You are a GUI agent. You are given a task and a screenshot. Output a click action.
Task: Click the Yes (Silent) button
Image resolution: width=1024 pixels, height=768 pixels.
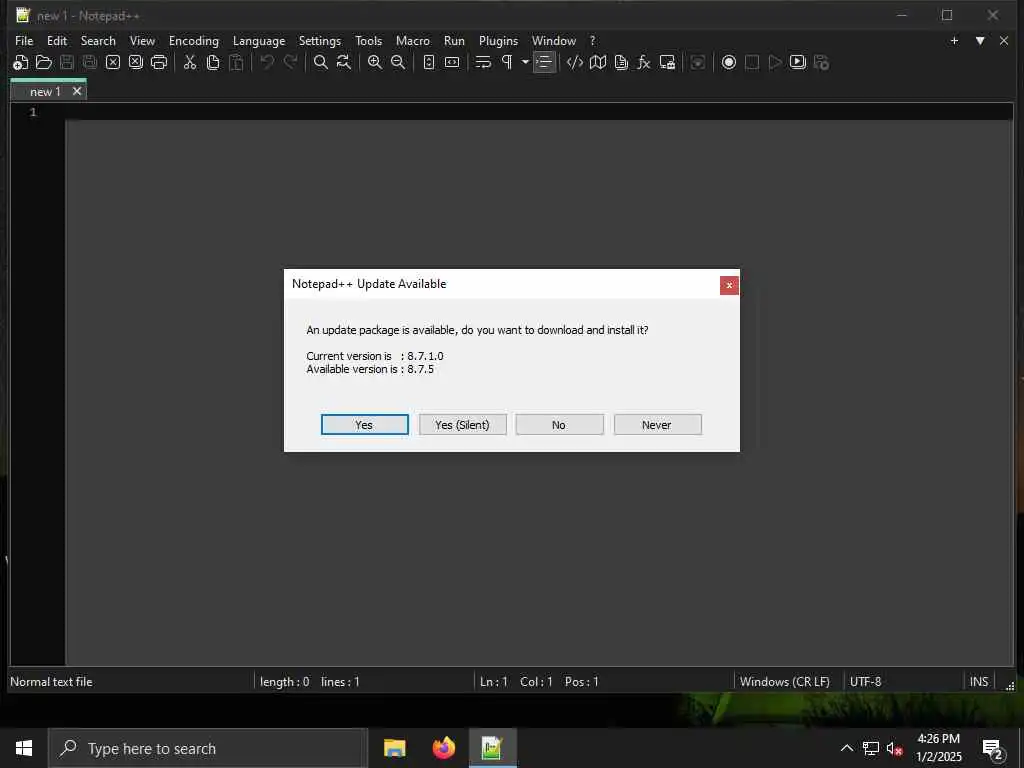tap(462, 424)
